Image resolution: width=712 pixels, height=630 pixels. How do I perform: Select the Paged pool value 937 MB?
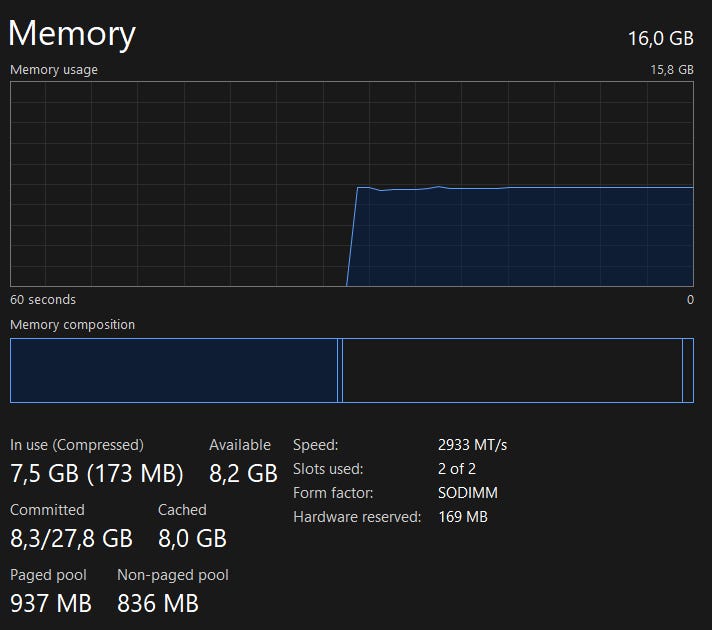click(51, 604)
